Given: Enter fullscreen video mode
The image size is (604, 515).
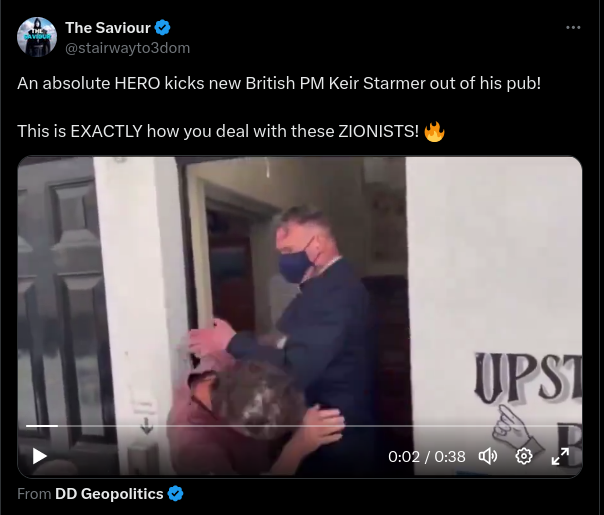Looking at the screenshot, I should [560, 456].
